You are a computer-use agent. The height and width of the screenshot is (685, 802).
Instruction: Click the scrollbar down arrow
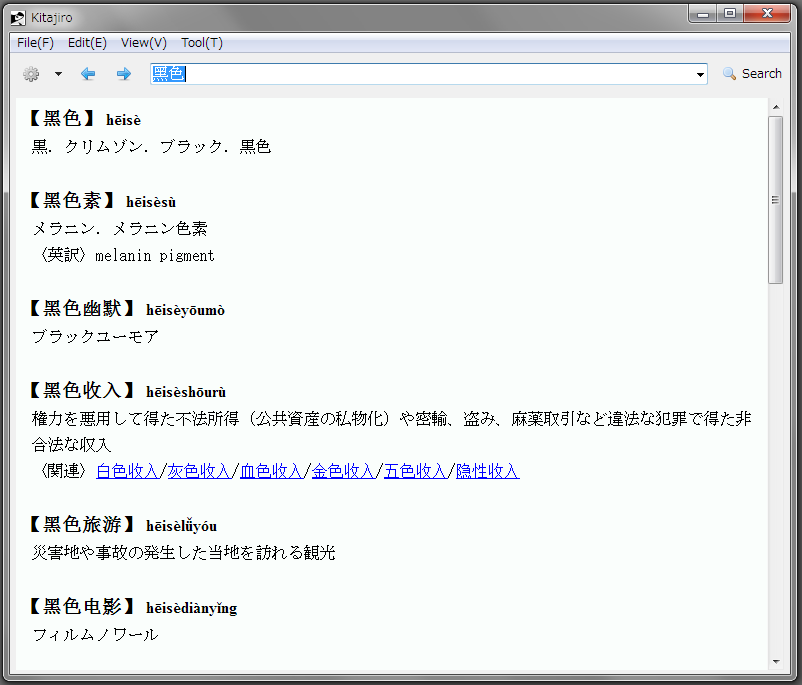coord(776,662)
